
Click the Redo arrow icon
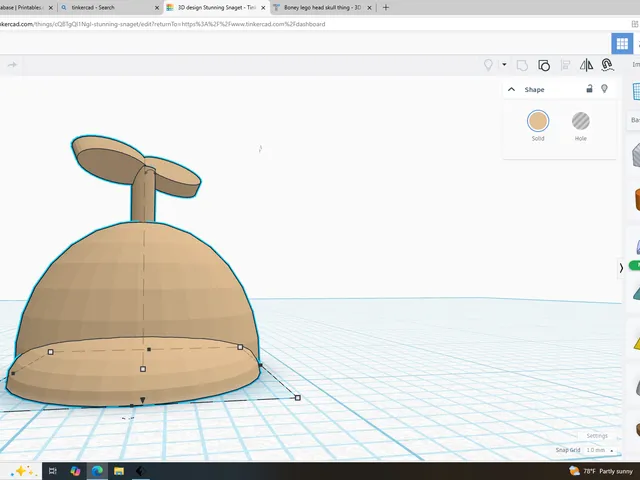pos(12,64)
